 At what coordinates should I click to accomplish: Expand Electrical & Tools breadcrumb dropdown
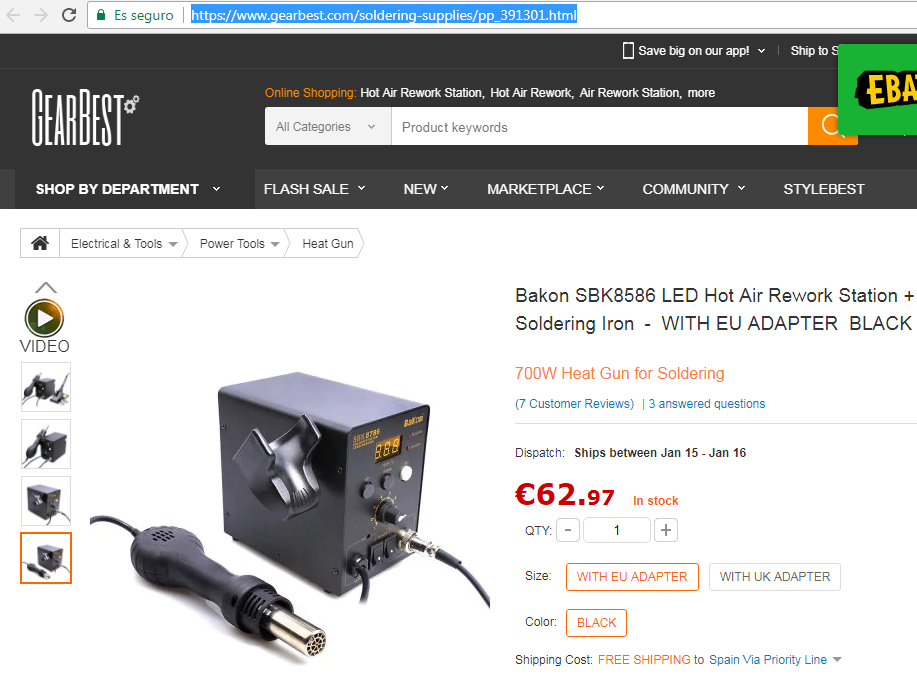(x=173, y=244)
